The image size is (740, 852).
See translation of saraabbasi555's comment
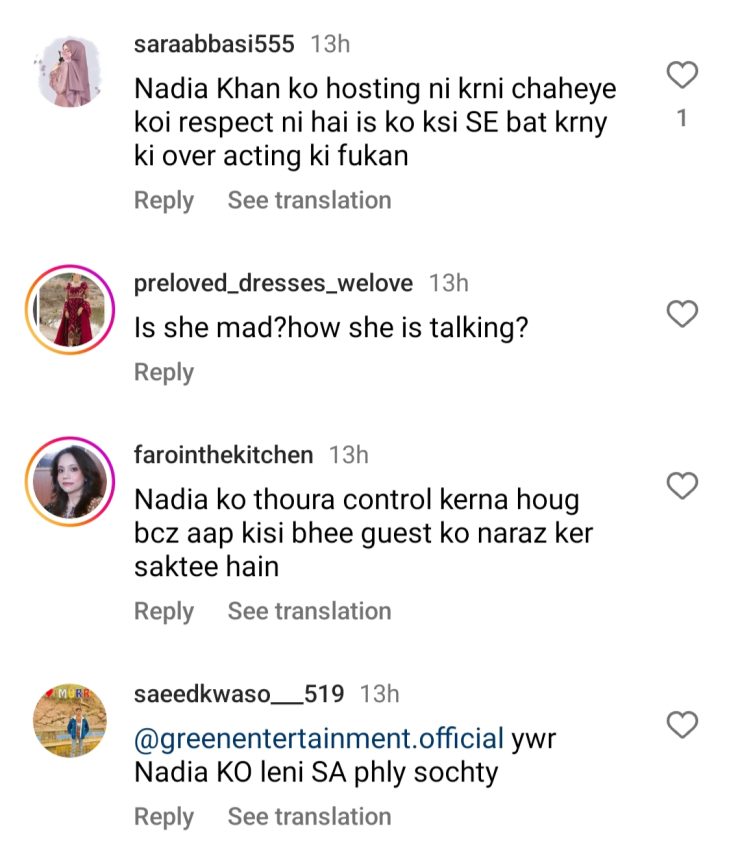309,201
